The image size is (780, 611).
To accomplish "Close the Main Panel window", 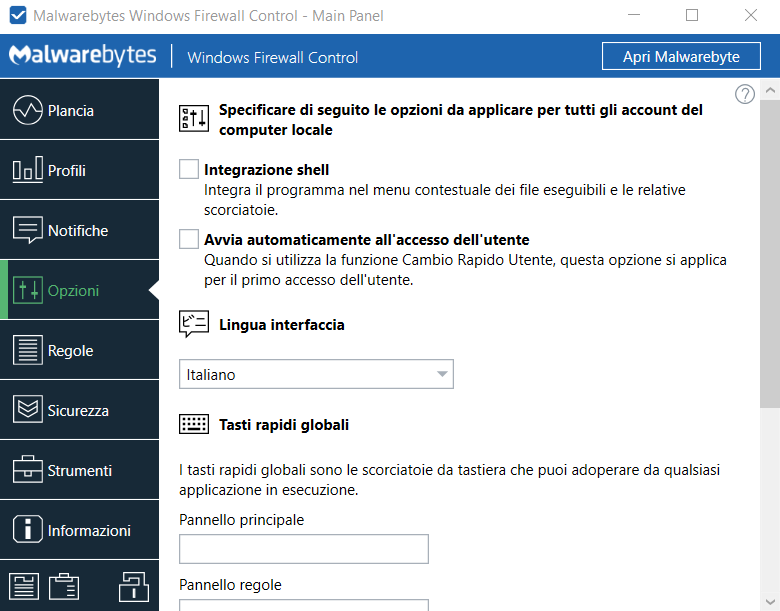I will click(751, 15).
